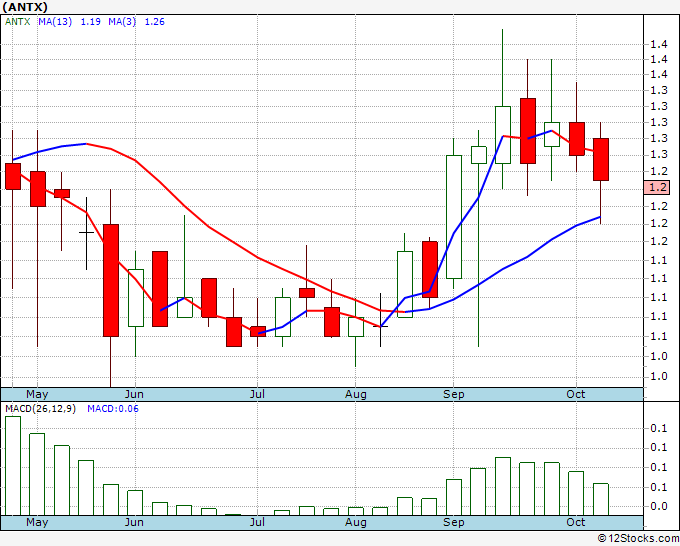Select the MA(3) legend label
Image resolution: width=680 pixels, height=546 pixels.
point(122,22)
